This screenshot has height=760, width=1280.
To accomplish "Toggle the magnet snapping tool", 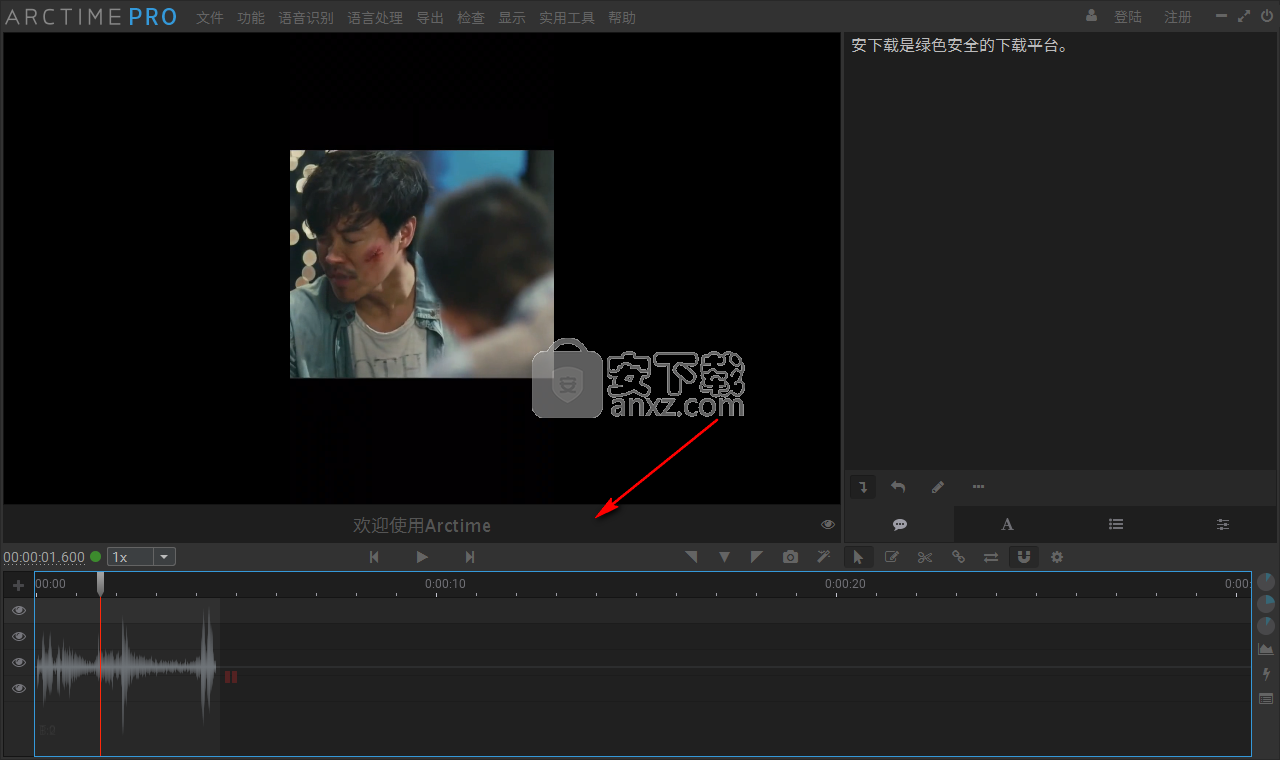I will pyautogui.click(x=1024, y=557).
